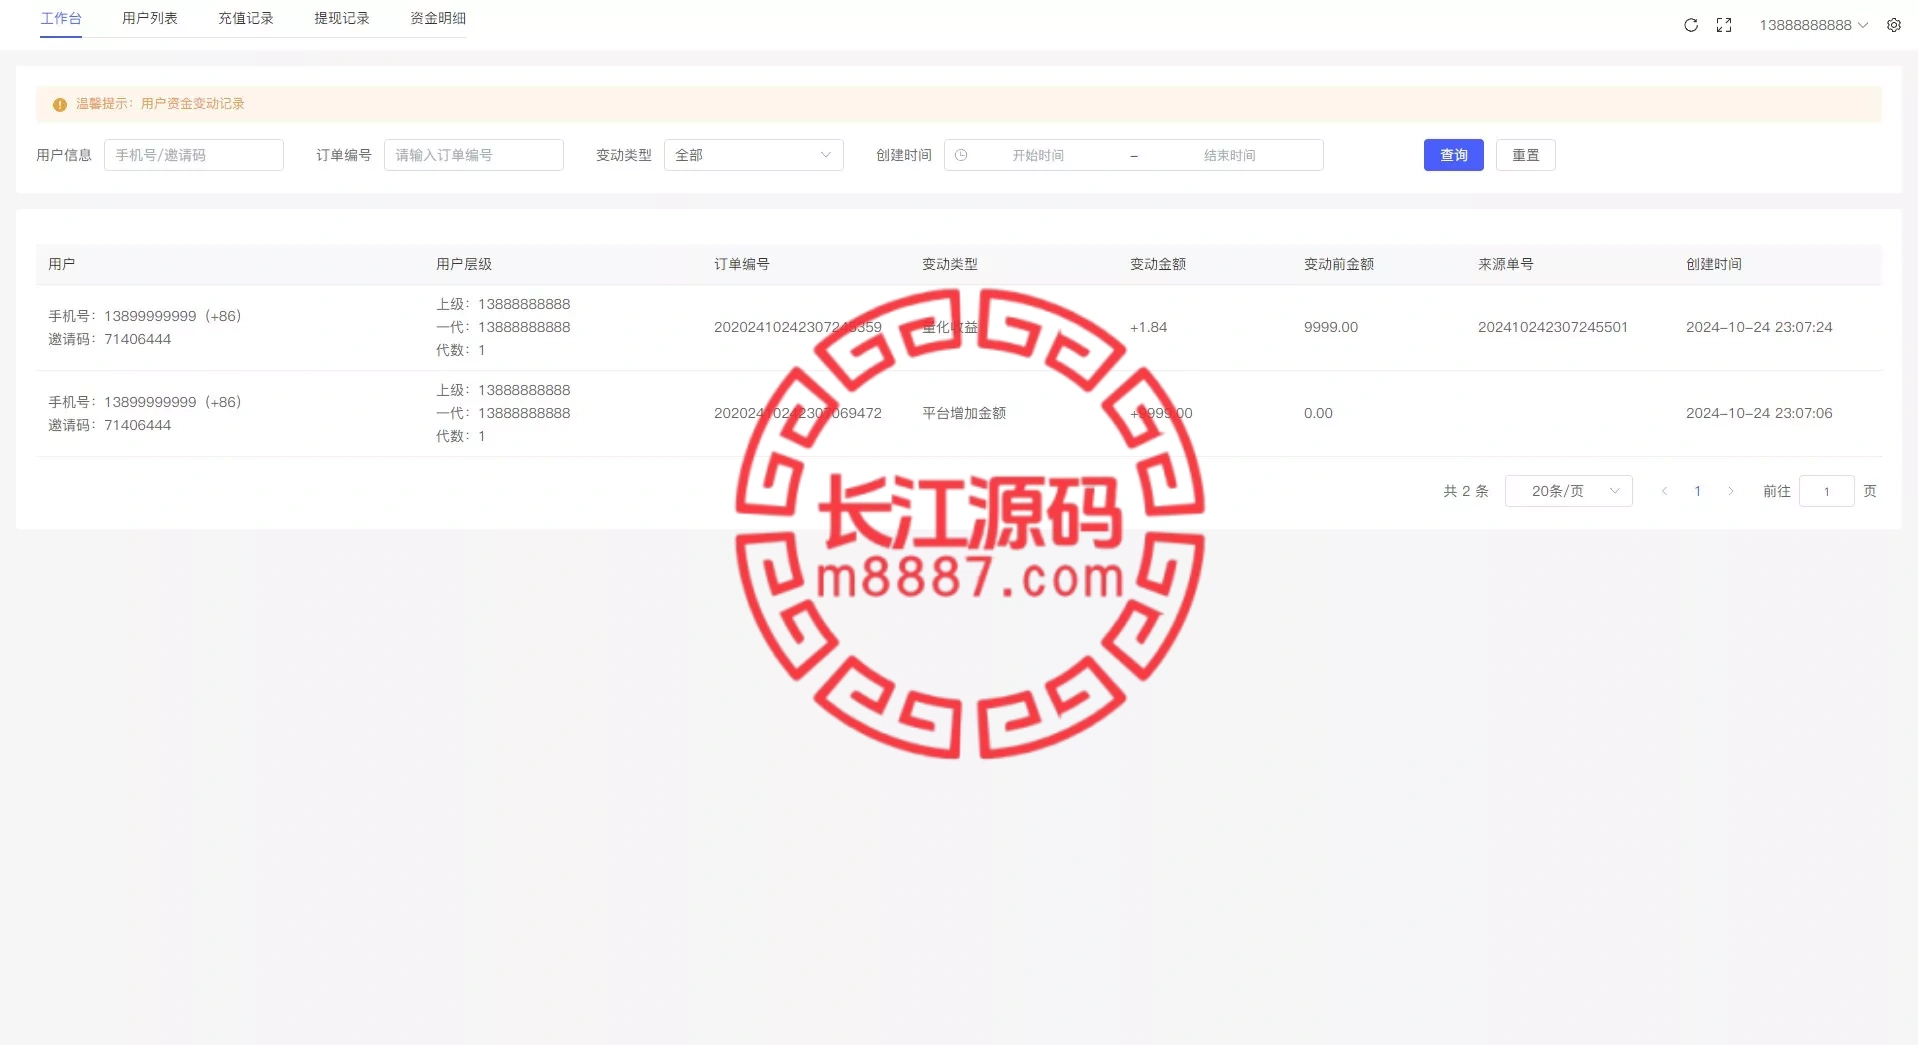This screenshot has width=1918, height=1045.
Task: Click the 变动金额 column header
Action: pos(1158,264)
